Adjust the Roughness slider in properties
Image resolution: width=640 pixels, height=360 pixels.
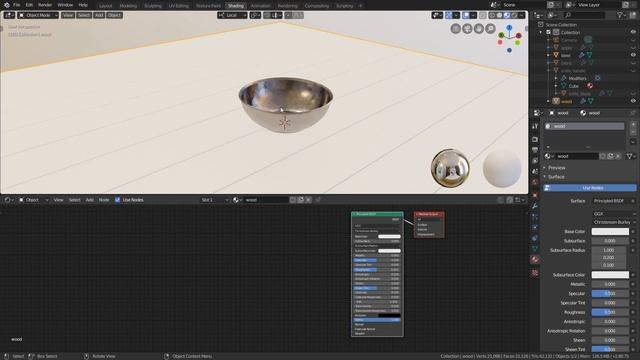click(610, 312)
